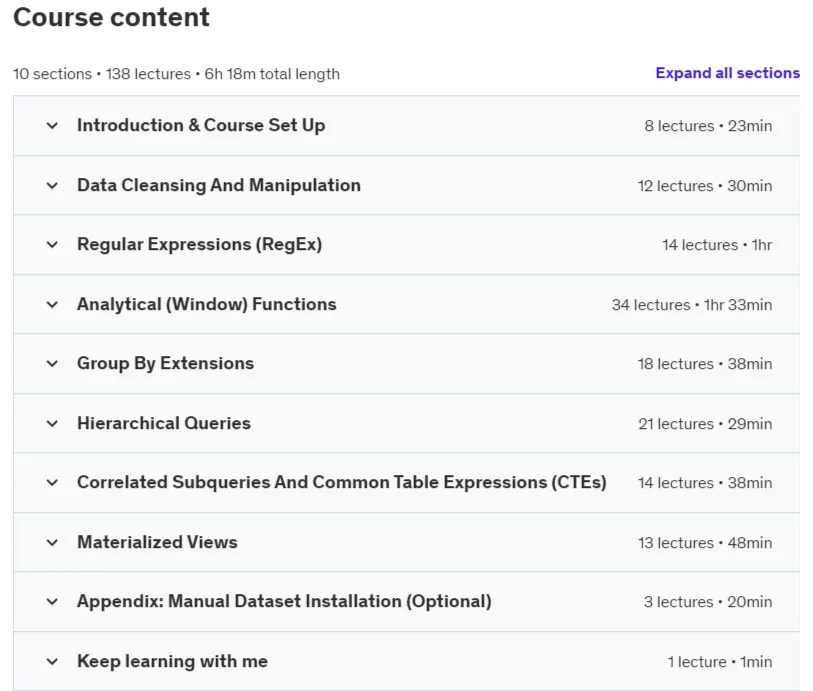Click the 18 lectures • 38min label
The image size is (813, 691).
705,364
